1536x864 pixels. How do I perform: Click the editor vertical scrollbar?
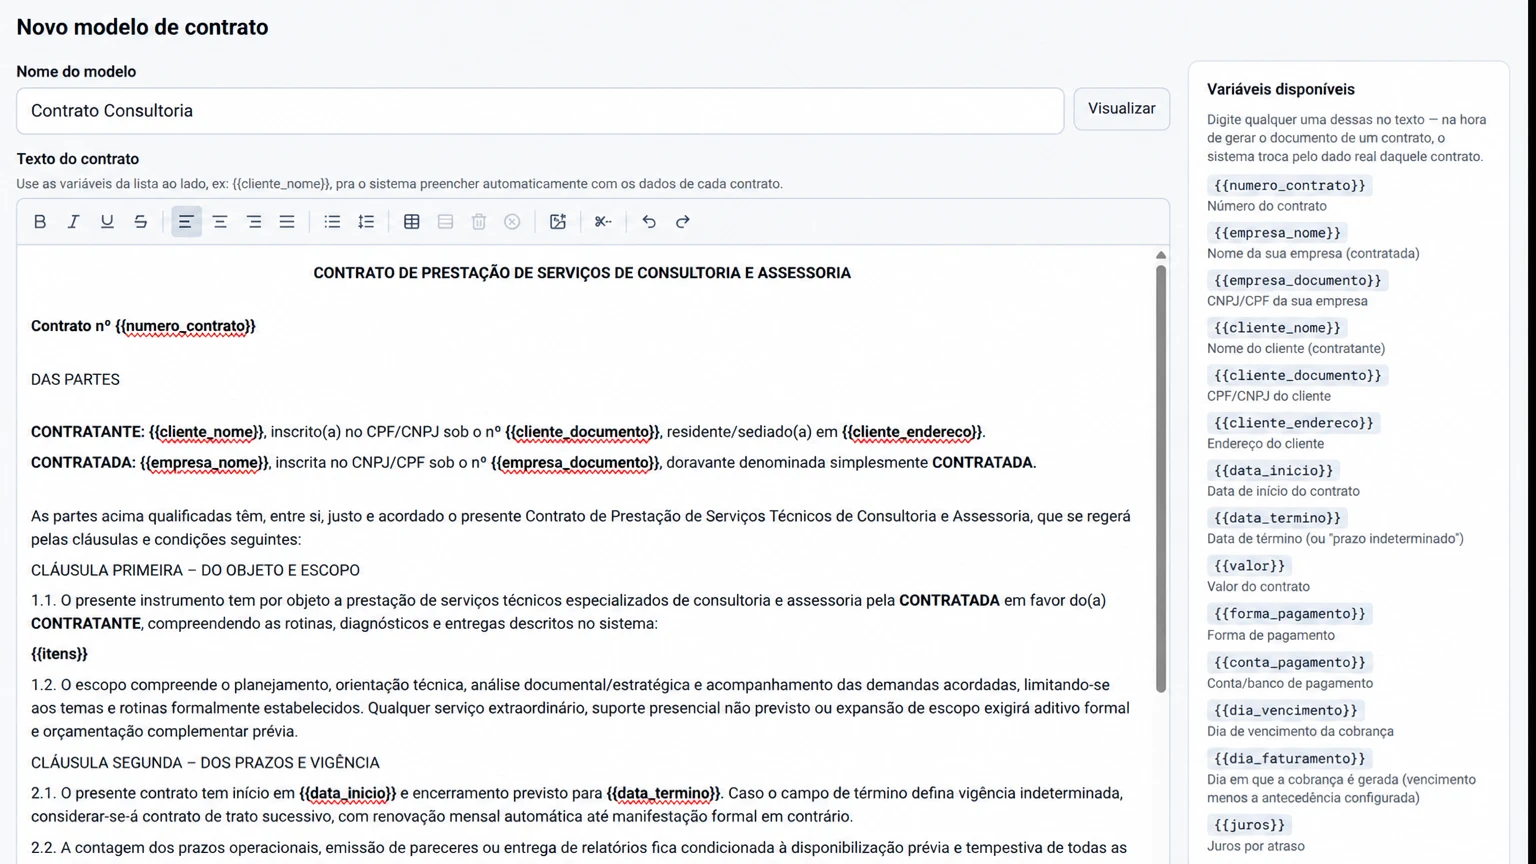coord(1161,478)
